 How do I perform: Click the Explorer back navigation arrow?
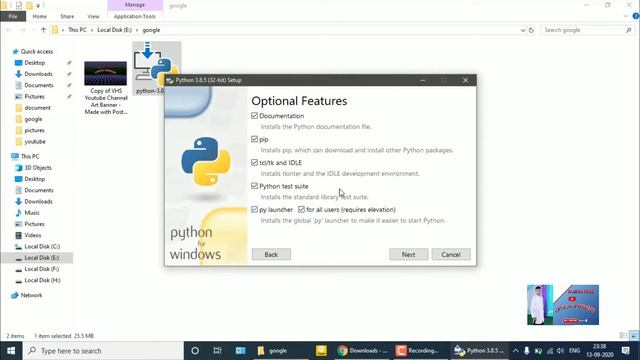pyautogui.click(x=9, y=30)
